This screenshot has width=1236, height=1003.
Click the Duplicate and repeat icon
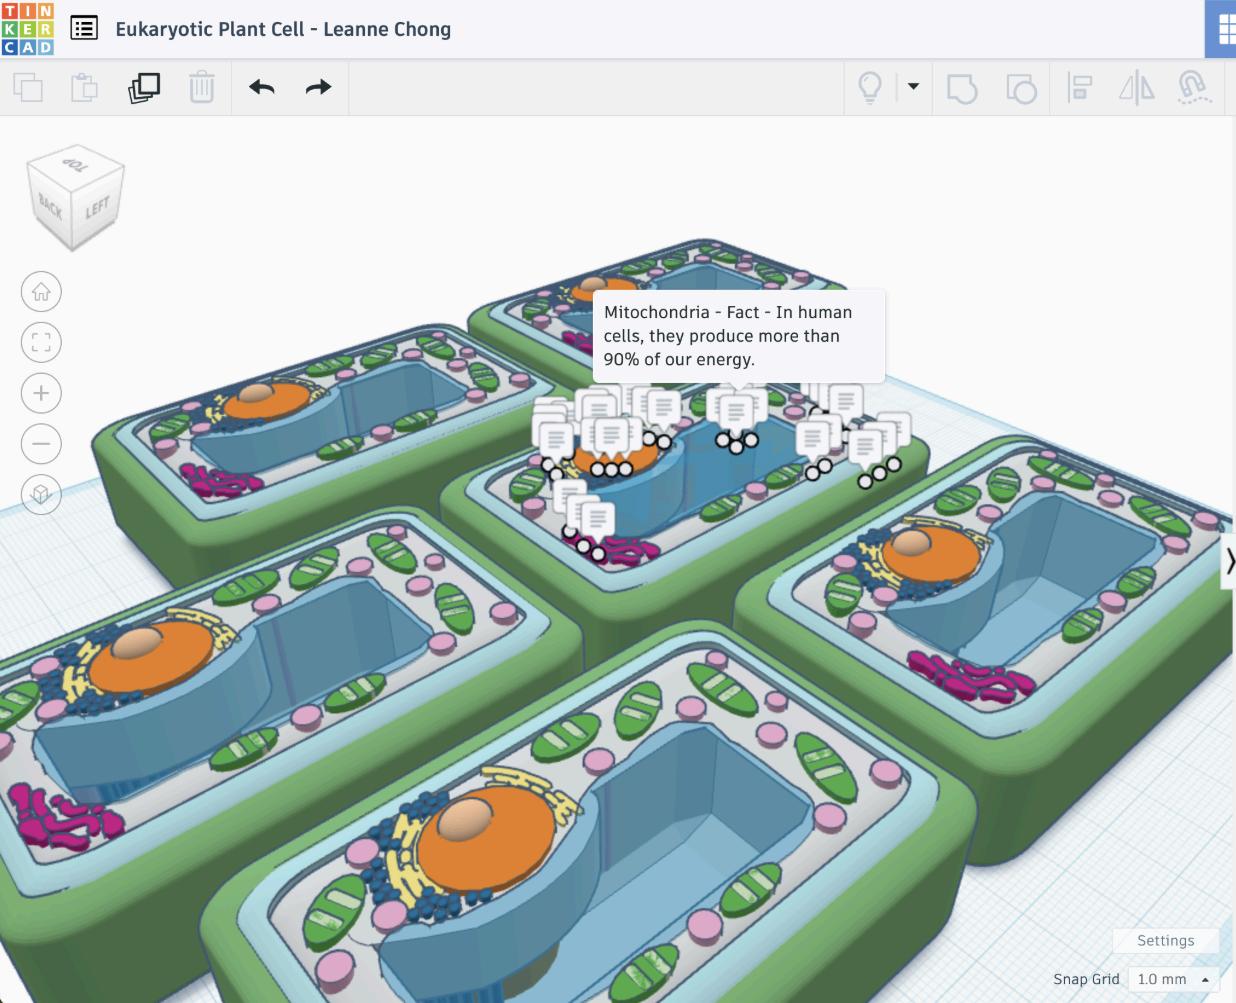click(x=144, y=87)
